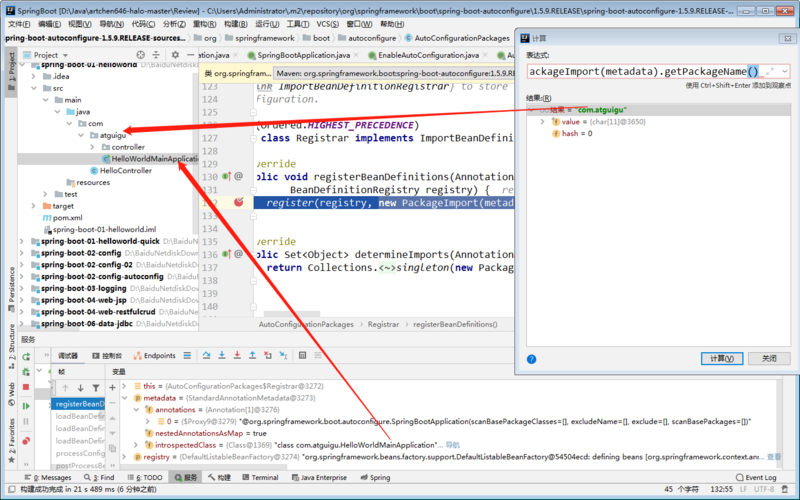
Task: Open the VCS(S) menu
Action: [x=327, y=24]
